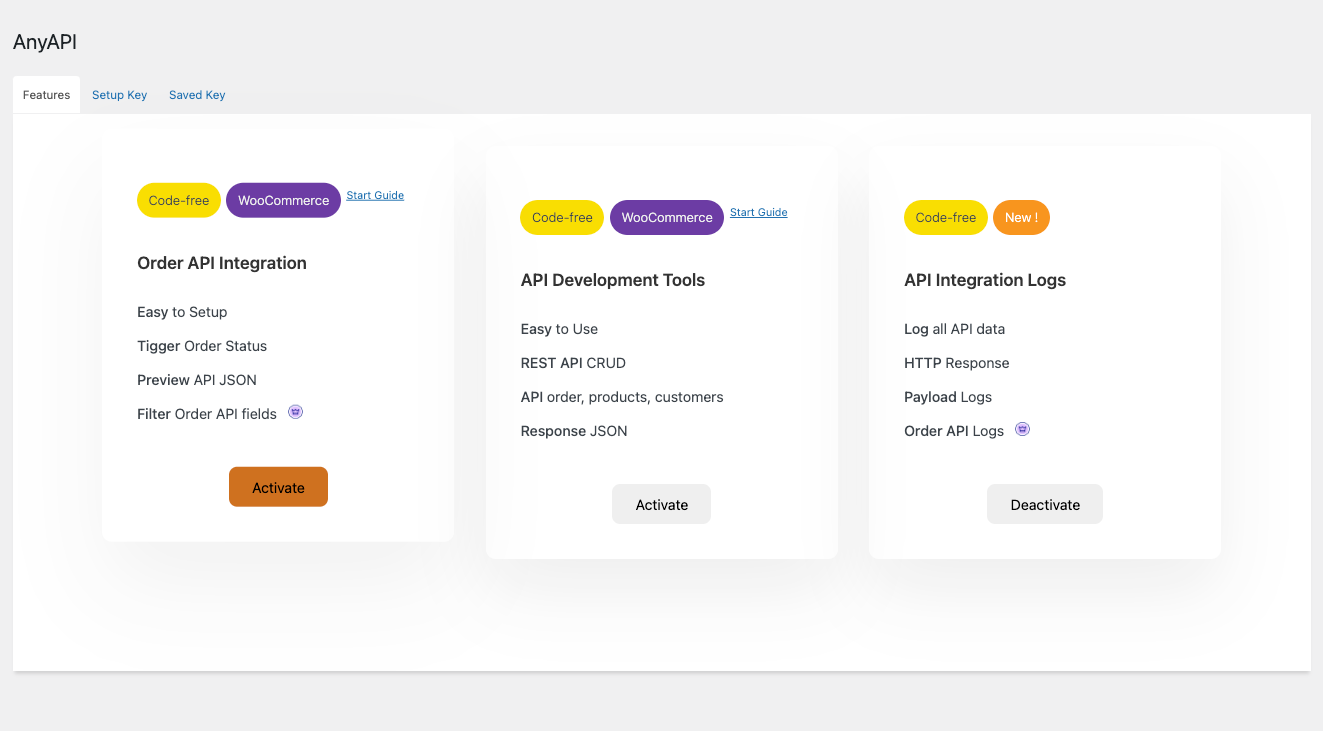Deactivate the API Integration Logs feature
Image resolution: width=1323 pixels, height=731 pixels.
[1044, 504]
